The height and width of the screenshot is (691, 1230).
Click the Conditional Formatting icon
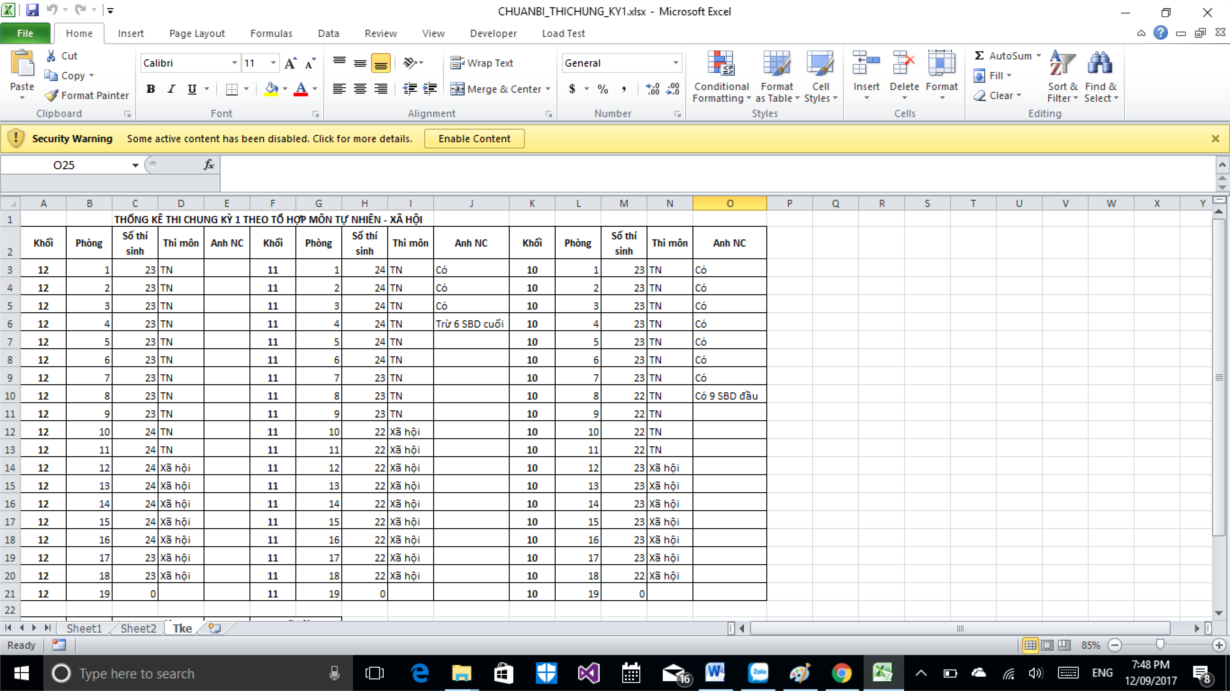click(721, 65)
